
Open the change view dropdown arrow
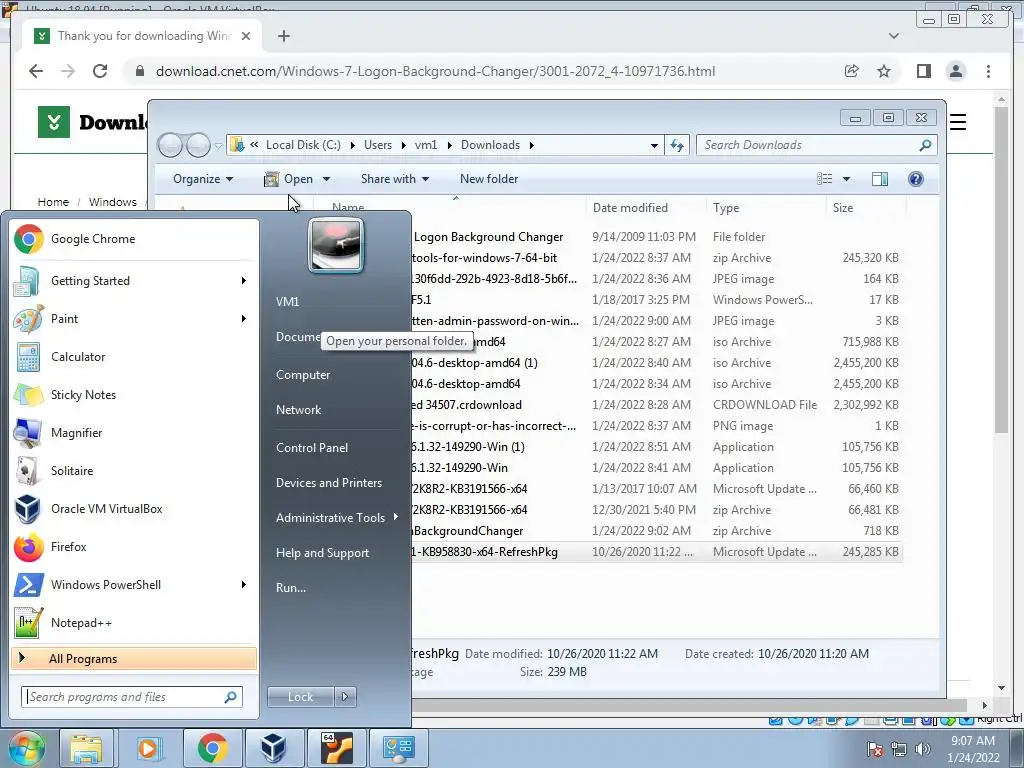point(846,179)
